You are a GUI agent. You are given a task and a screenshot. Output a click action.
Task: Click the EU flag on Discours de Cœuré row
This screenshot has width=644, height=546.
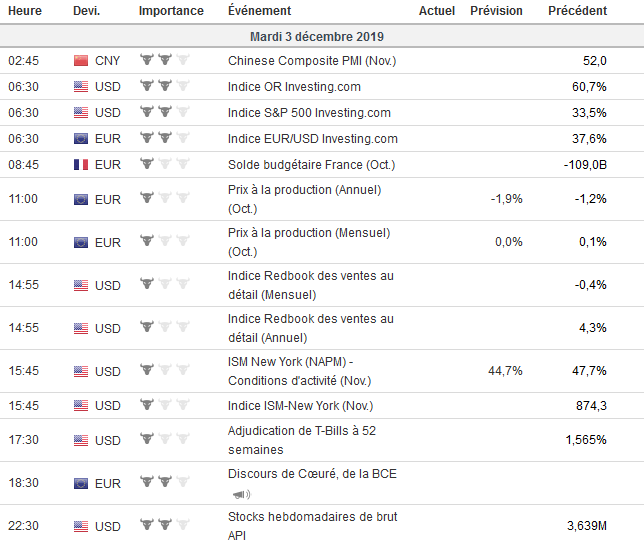click(81, 483)
